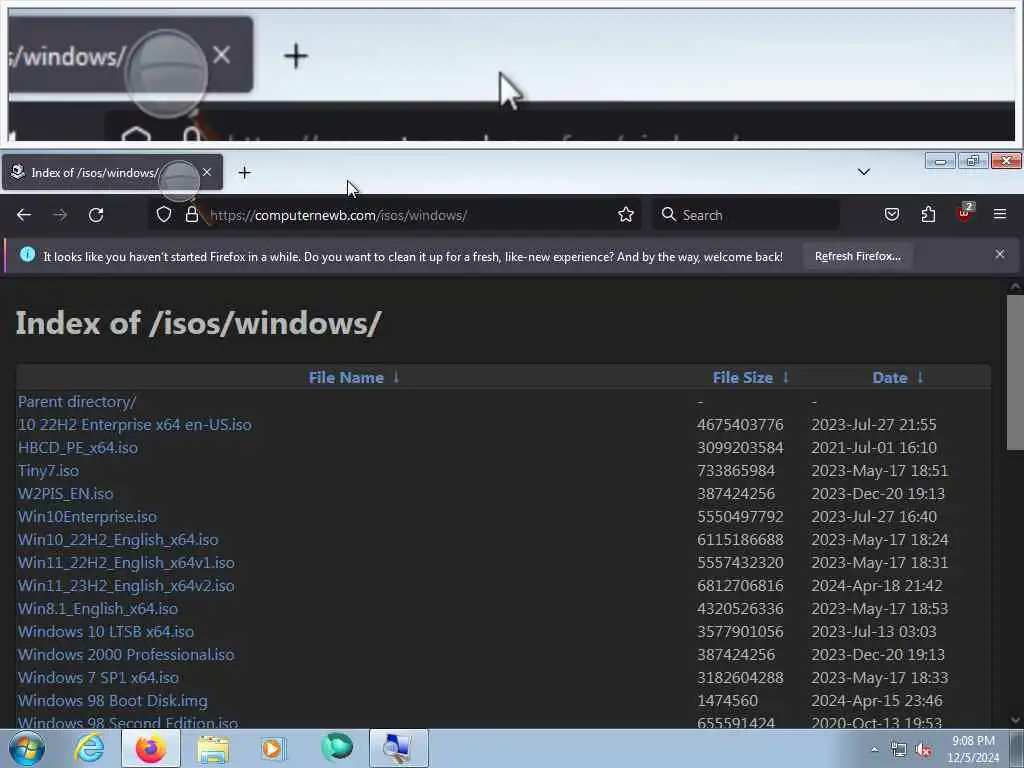Bookmark this page with star icon

coord(626,214)
